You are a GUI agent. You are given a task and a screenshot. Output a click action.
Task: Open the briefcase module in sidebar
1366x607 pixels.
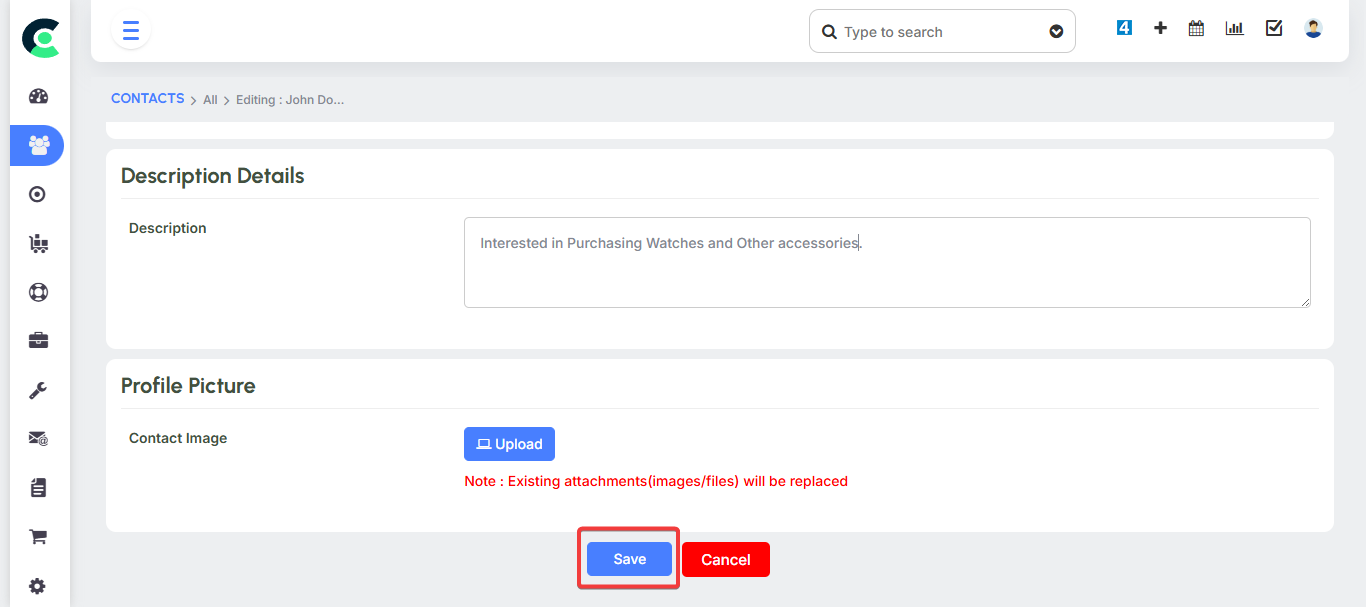coord(39,341)
